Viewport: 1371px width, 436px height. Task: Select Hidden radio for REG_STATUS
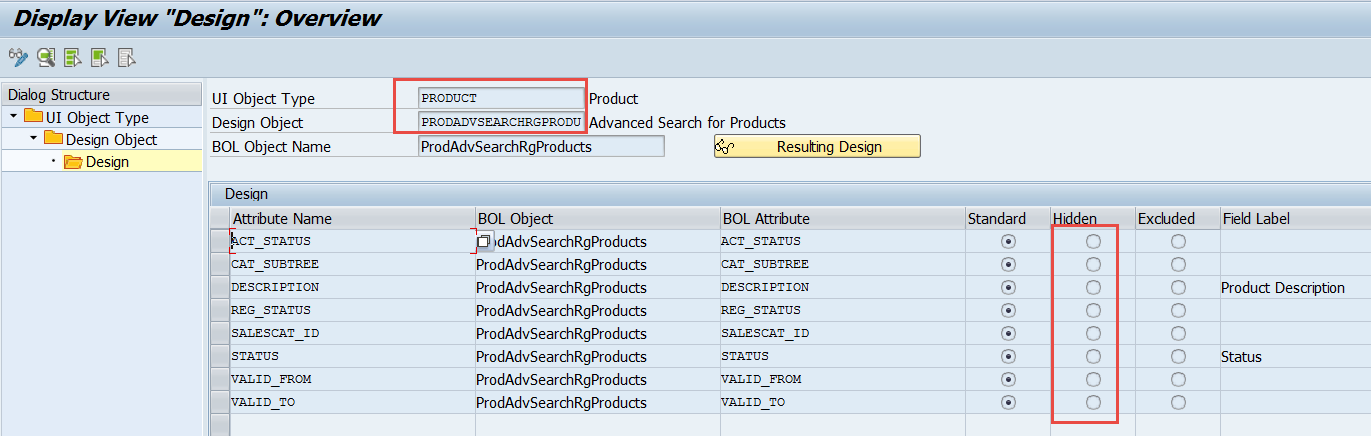tap(1093, 310)
